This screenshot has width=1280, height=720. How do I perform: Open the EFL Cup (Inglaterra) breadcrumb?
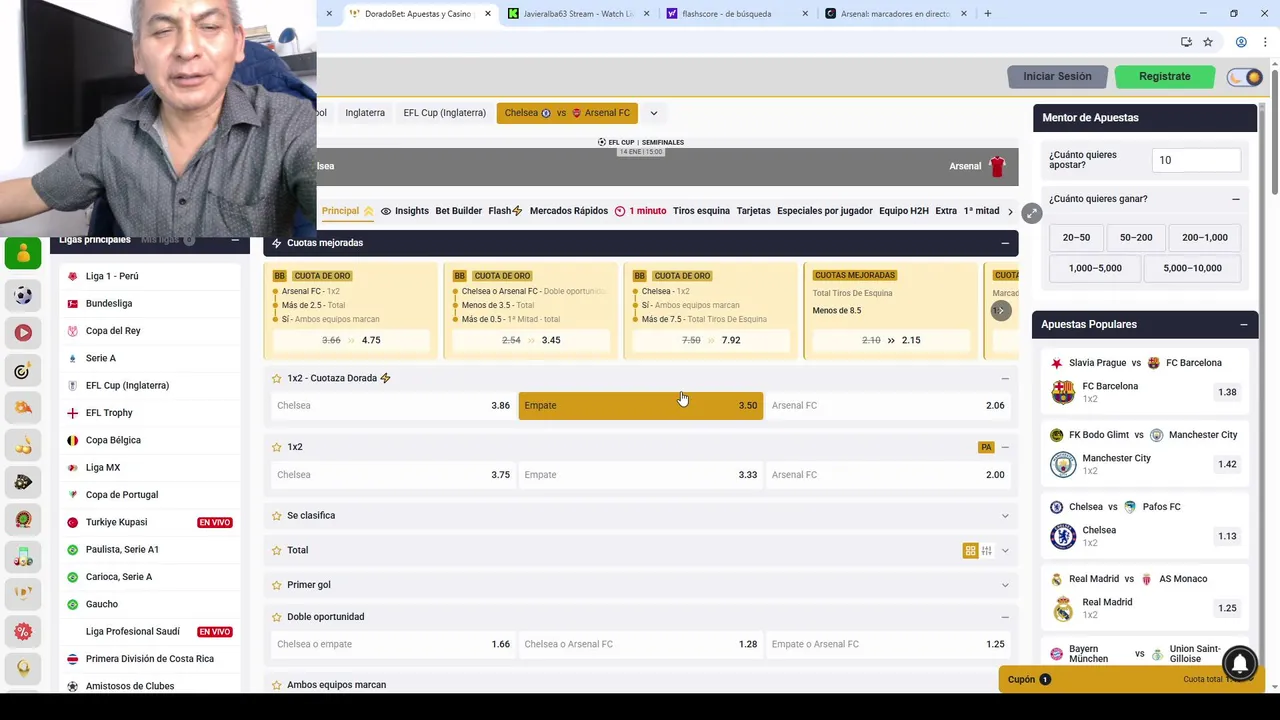(x=444, y=113)
